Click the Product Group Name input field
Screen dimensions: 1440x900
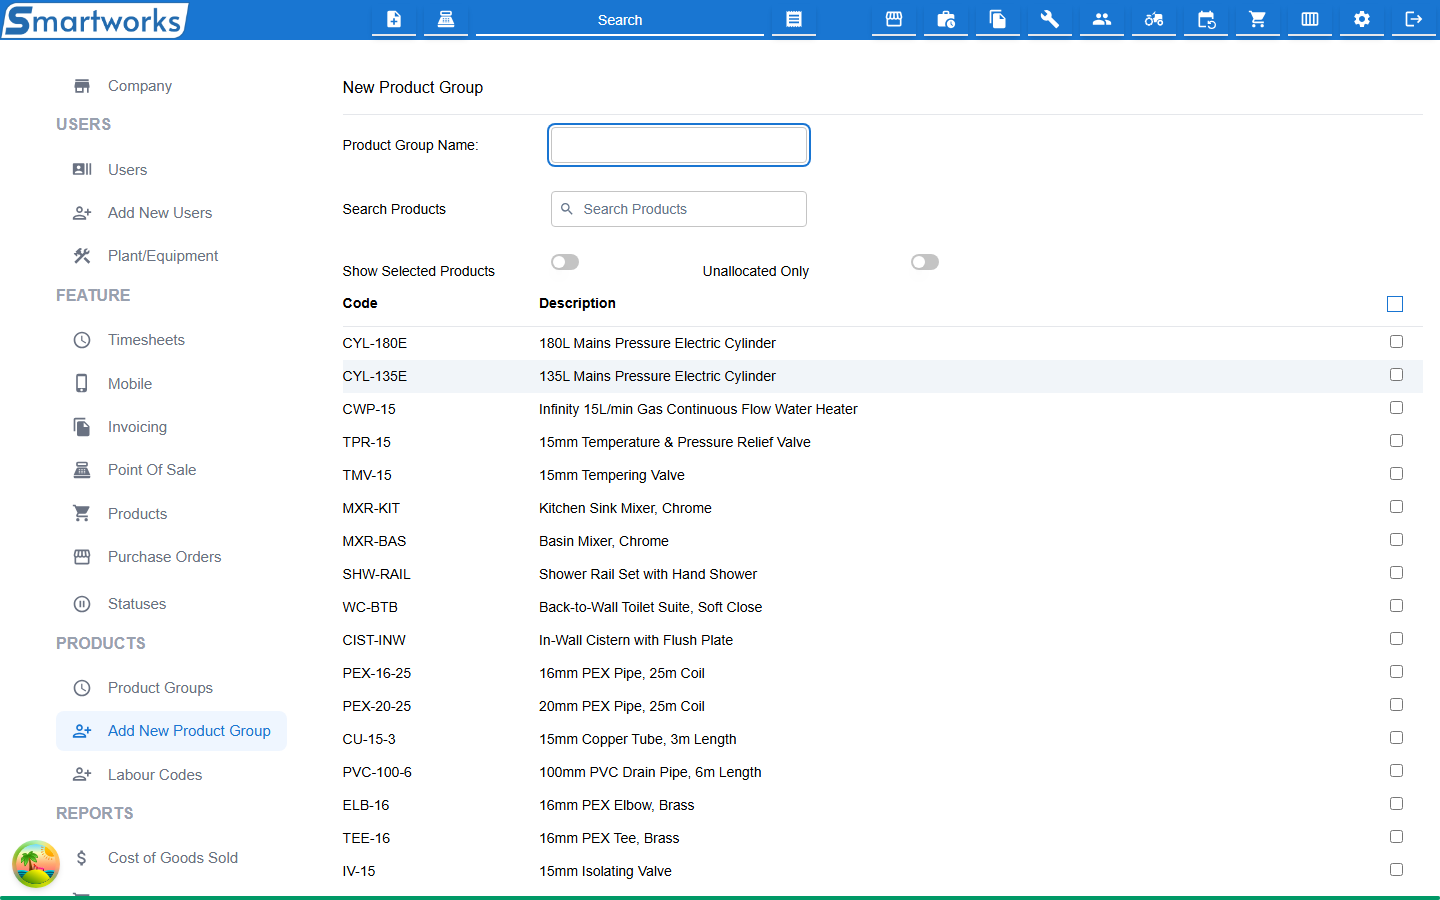coord(679,145)
